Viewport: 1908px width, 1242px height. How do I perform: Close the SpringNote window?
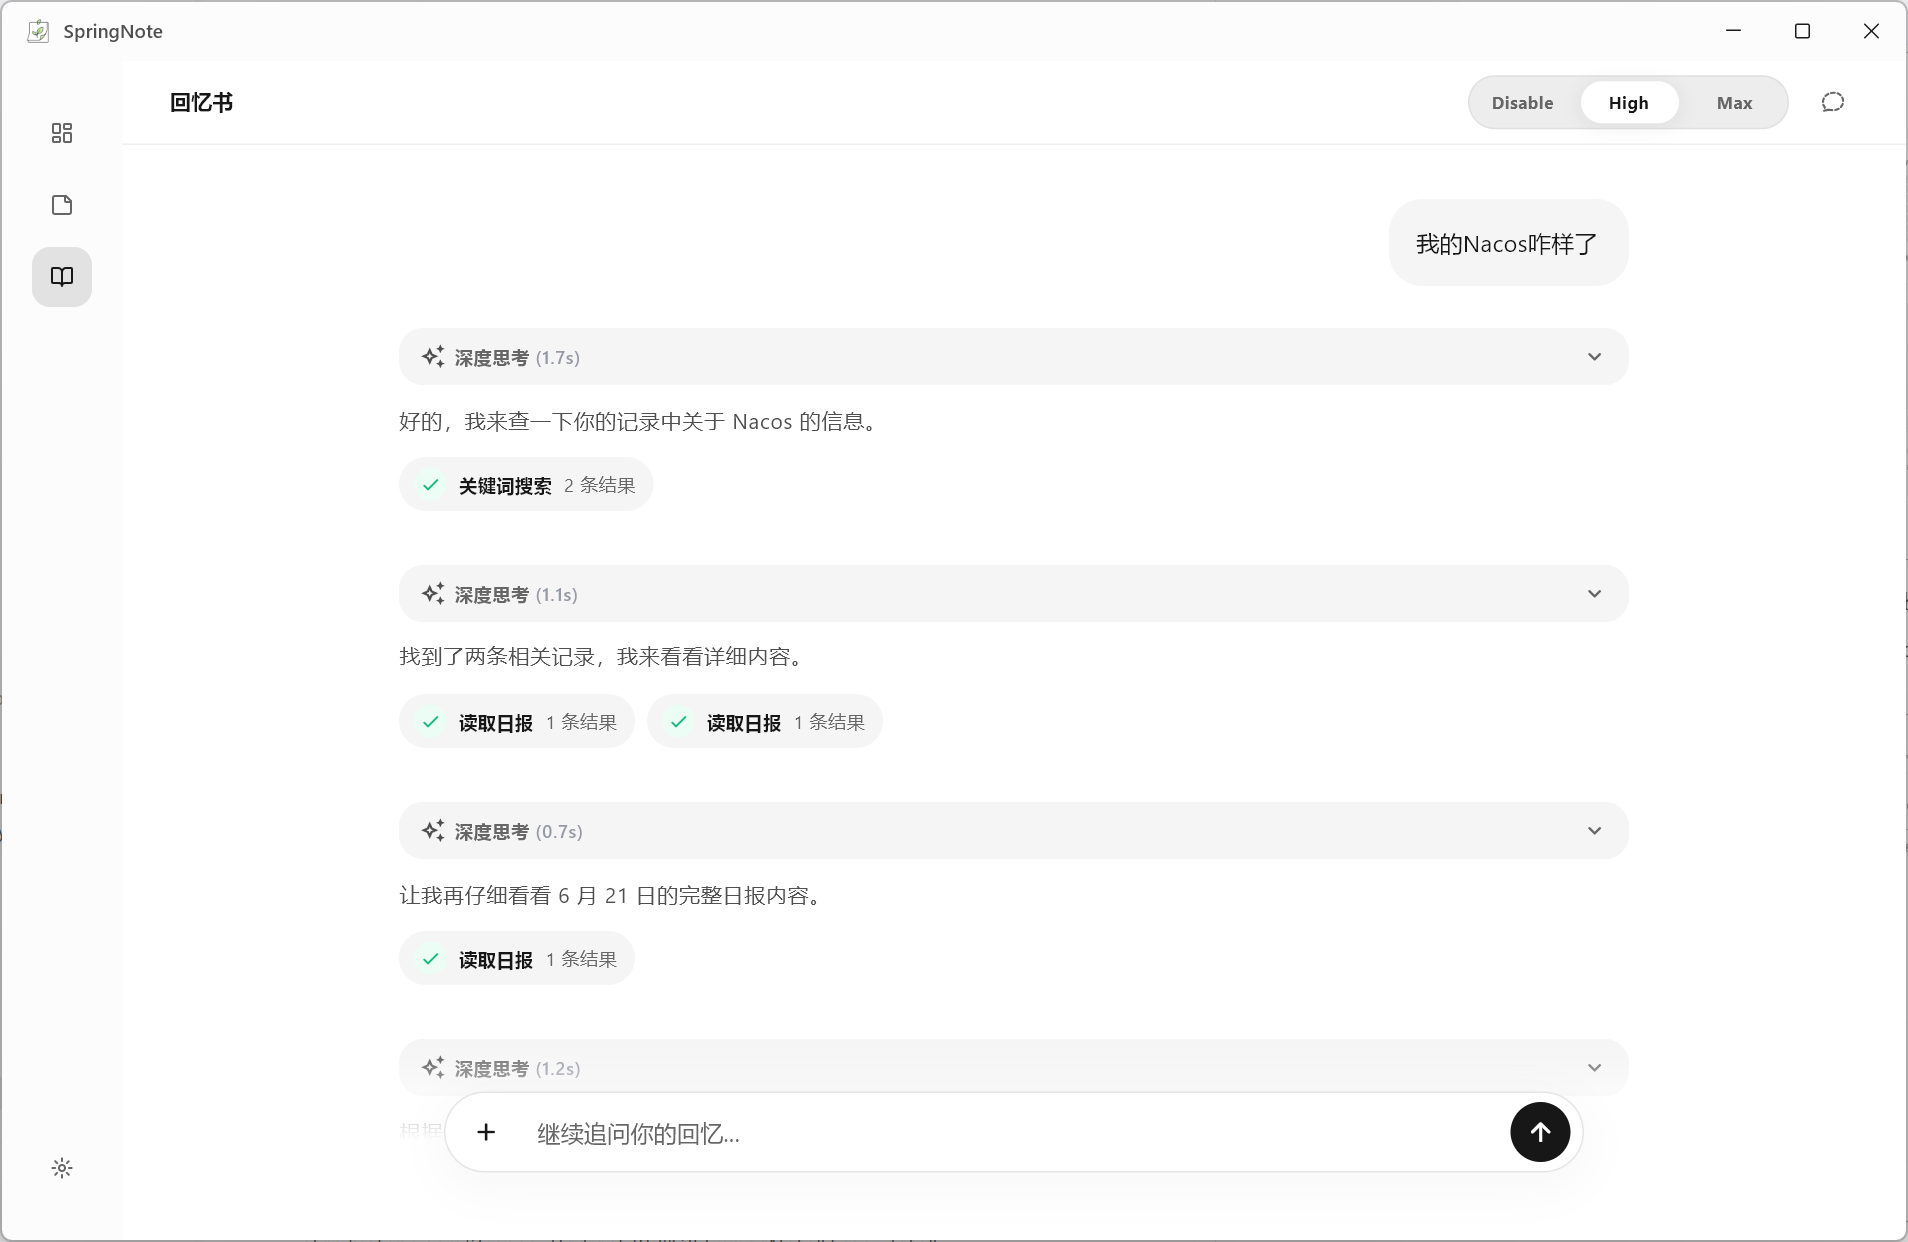(1872, 31)
